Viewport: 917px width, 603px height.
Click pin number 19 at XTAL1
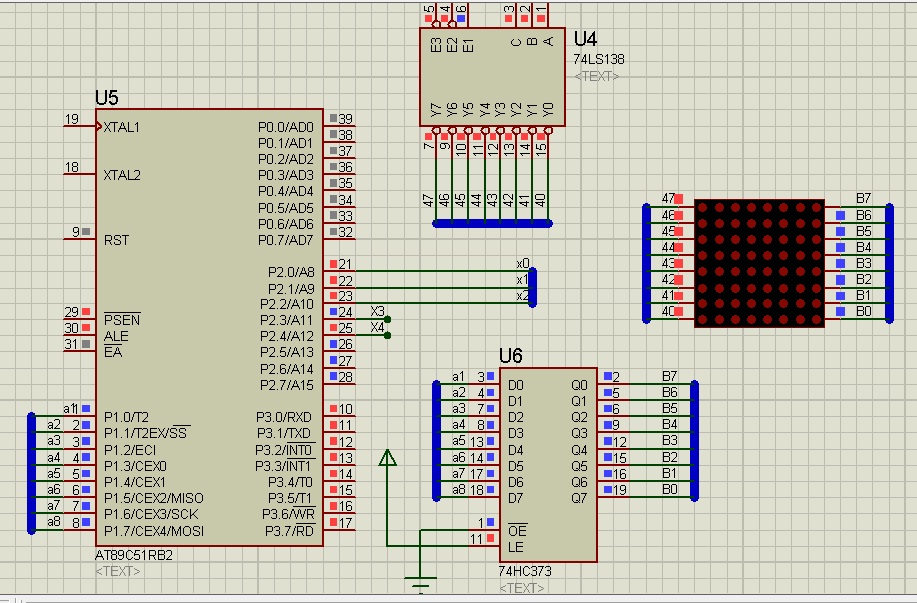tap(72, 119)
